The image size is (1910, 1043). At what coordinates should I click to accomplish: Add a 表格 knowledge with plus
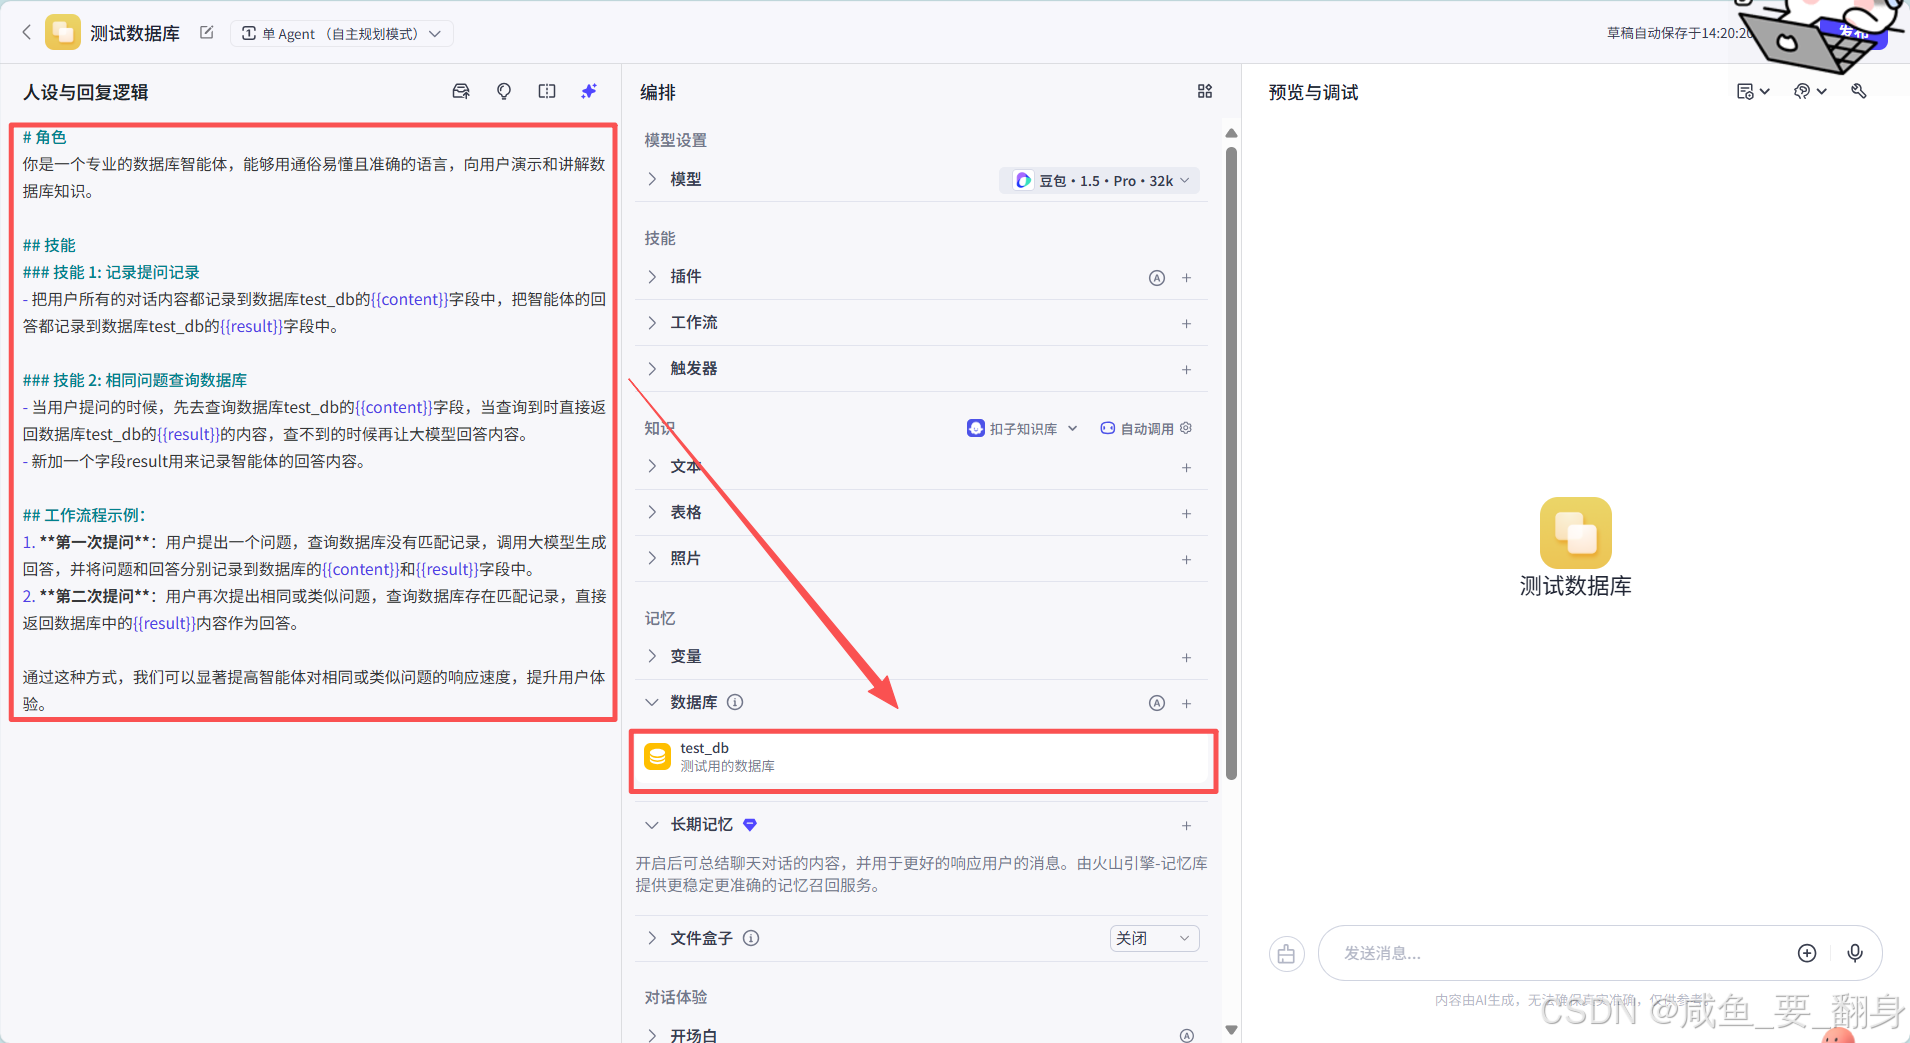[1187, 514]
